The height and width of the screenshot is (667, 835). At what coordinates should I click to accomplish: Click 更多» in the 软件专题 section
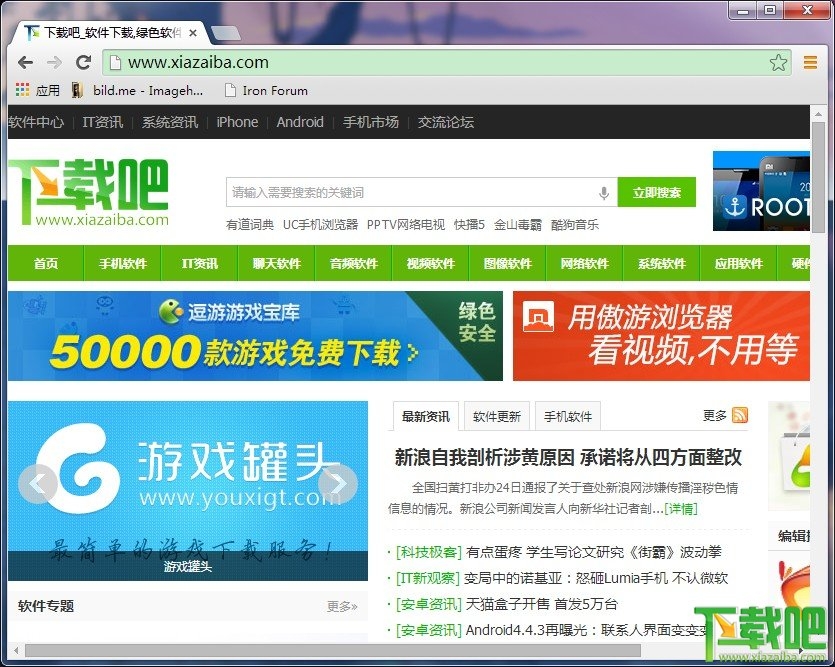[x=342, y=606]
